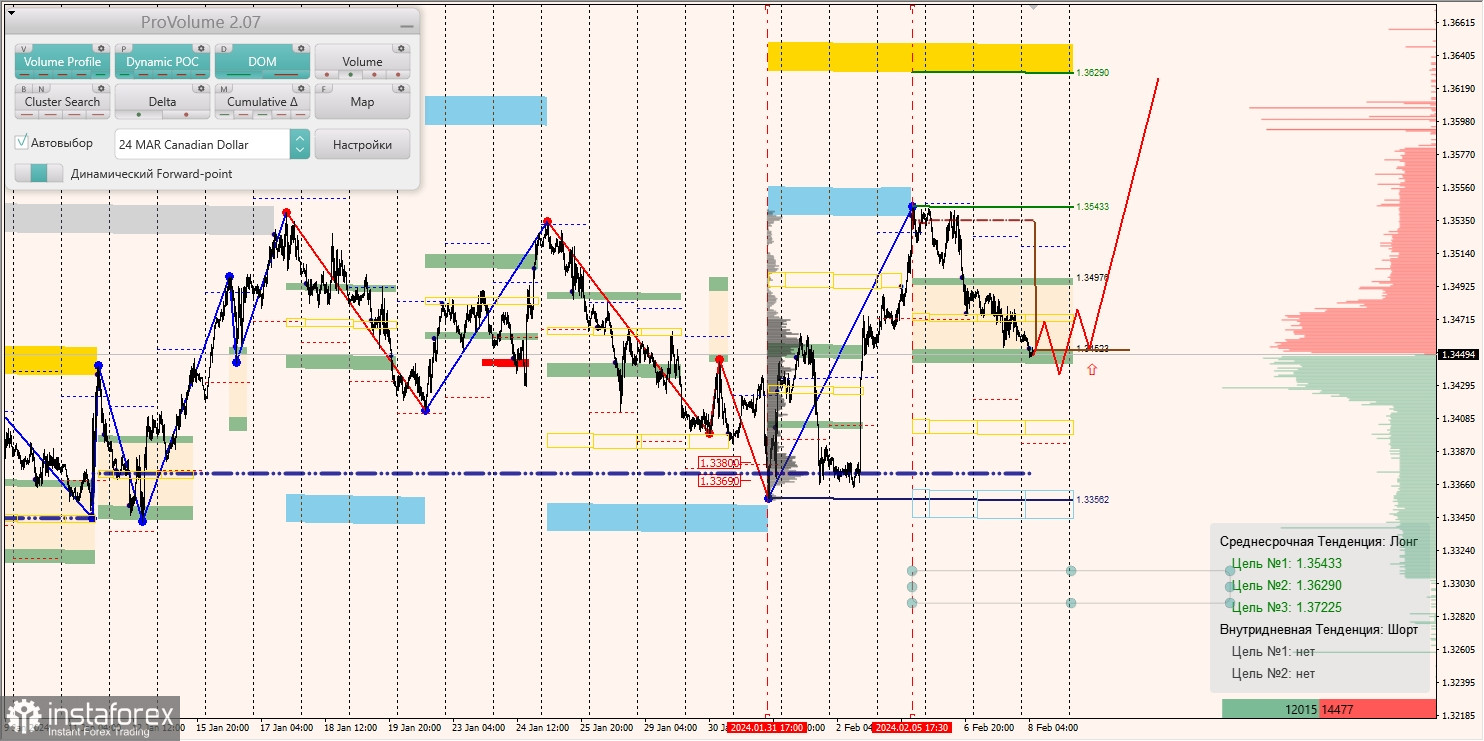Click the Среднесрочная Тенденция: Лонг label
The width and height of the screenshot is (1484, 741).
1319,541
